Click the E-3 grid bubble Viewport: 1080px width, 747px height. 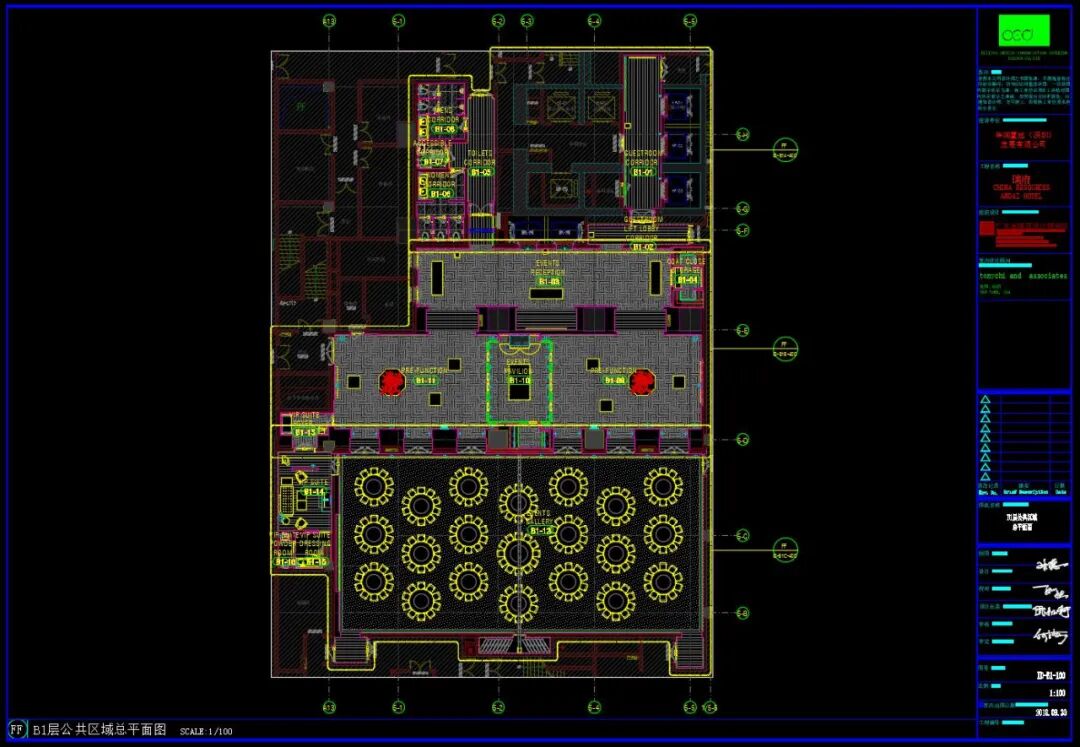point(527,21)
